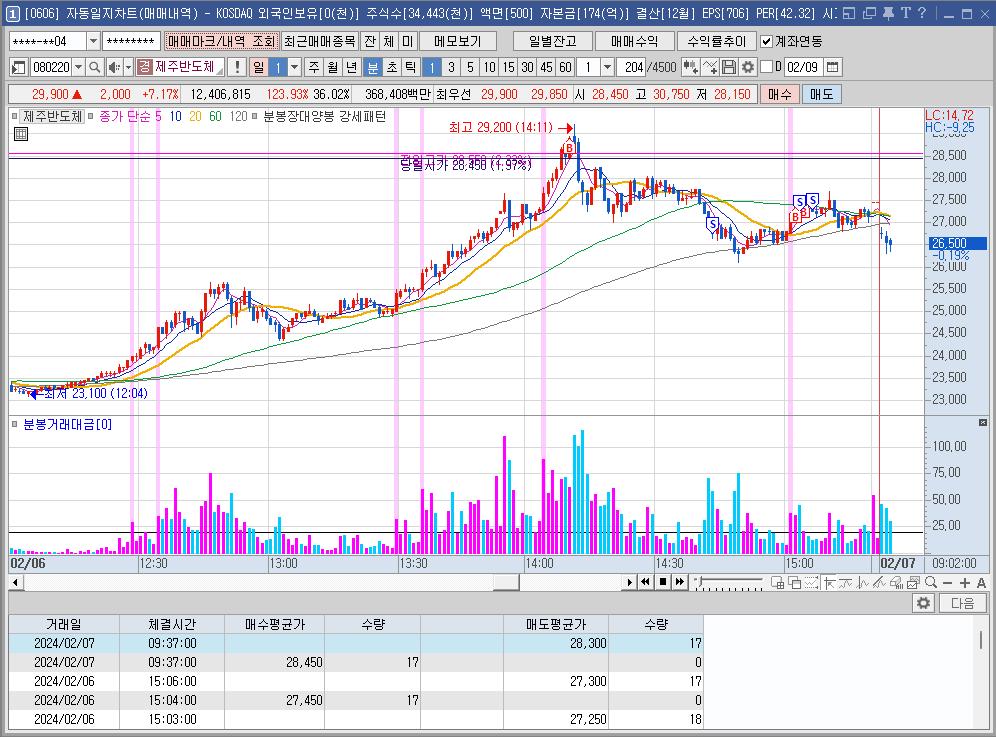
Task: Click the eraser with bars icon
Action: (x=896, y=583)
